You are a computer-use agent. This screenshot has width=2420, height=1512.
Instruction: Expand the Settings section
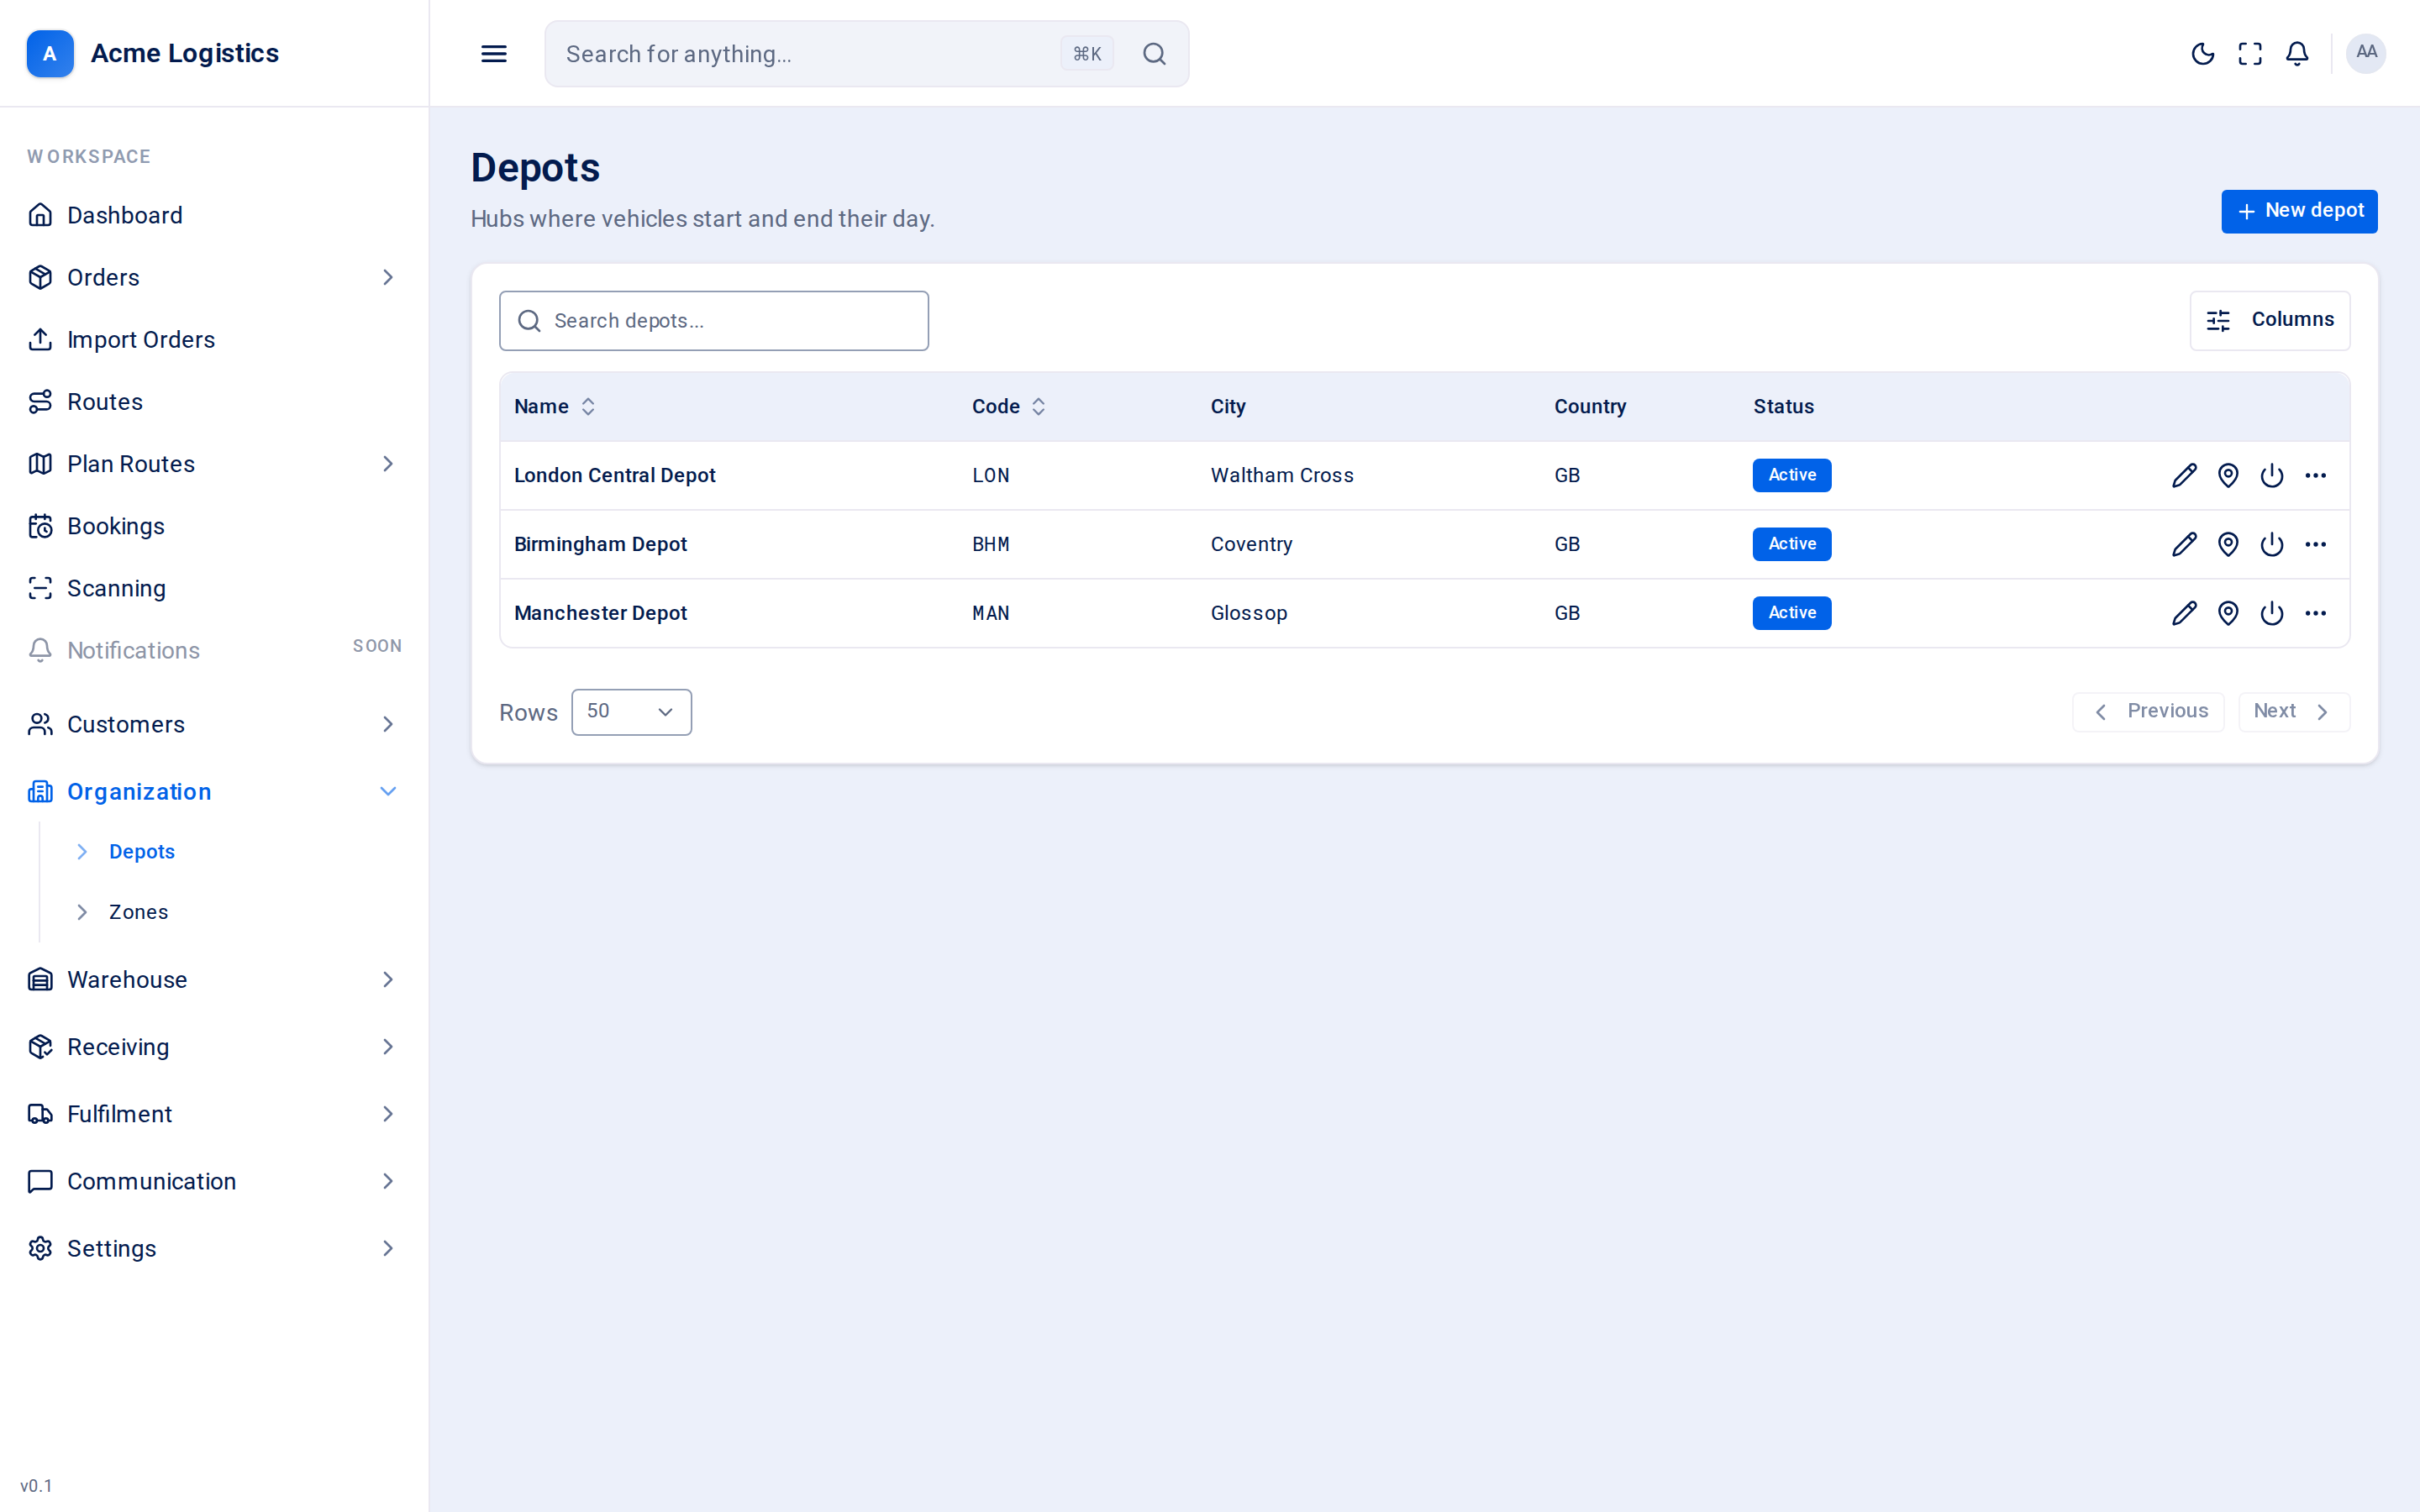214,1248
